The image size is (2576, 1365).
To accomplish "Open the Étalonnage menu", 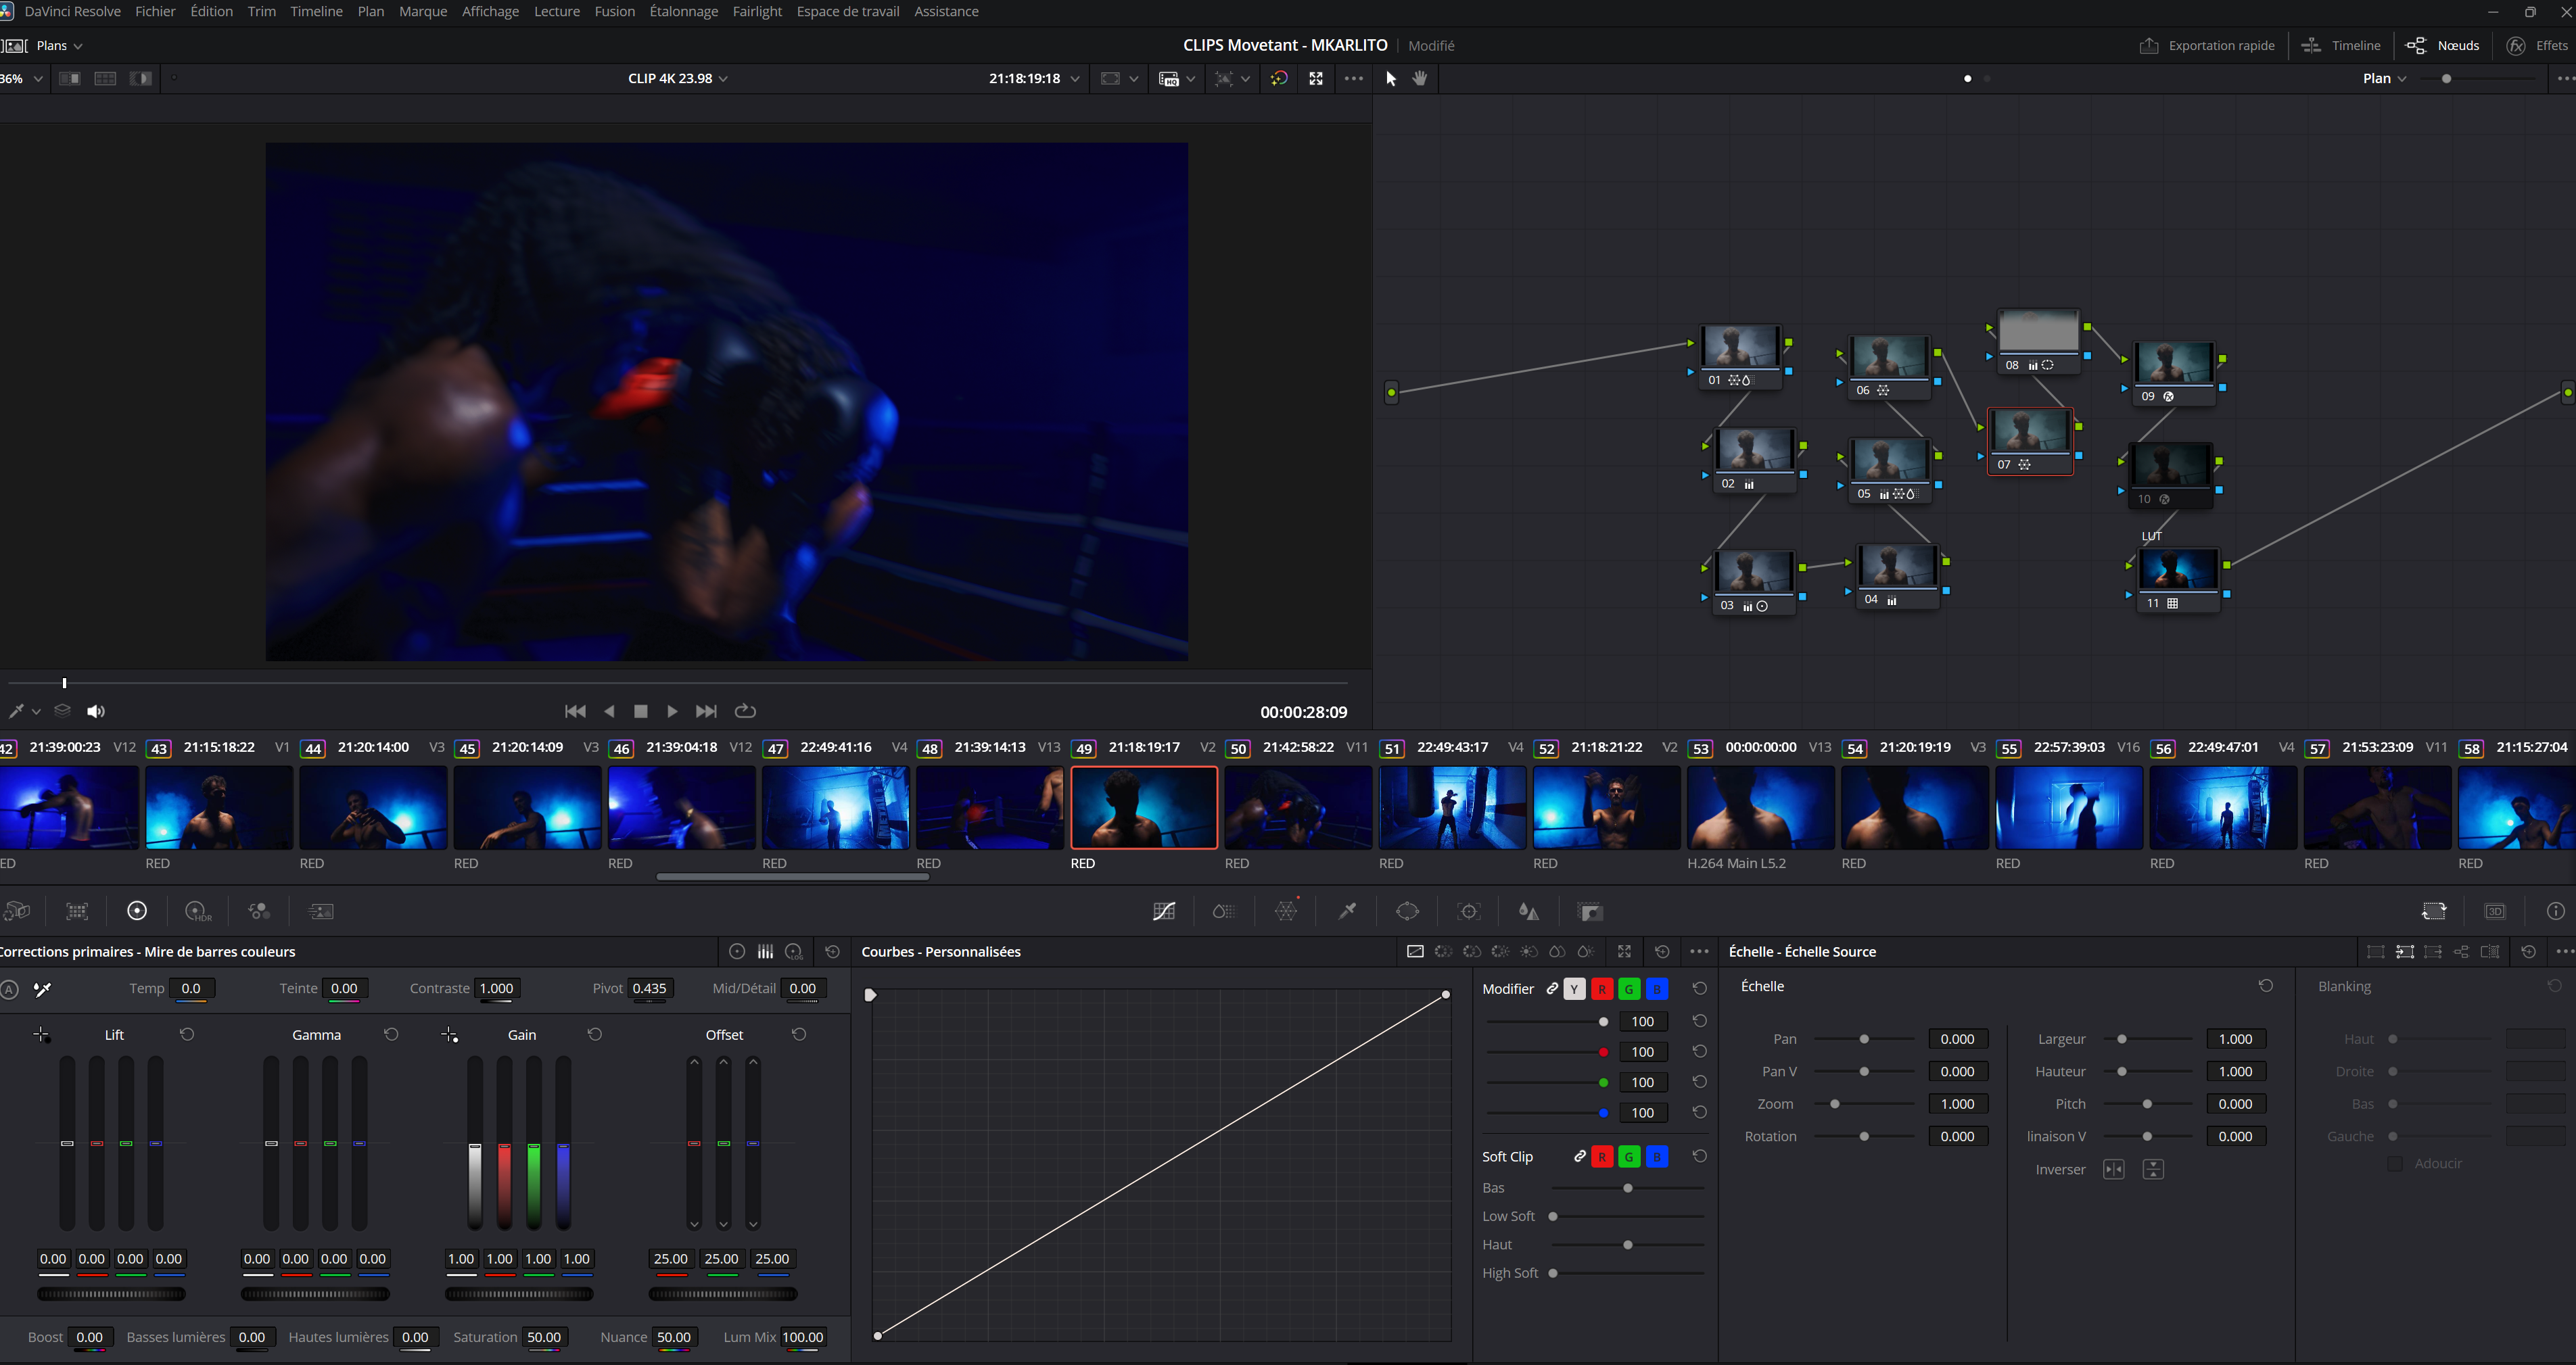I will [x=684, y=11].
